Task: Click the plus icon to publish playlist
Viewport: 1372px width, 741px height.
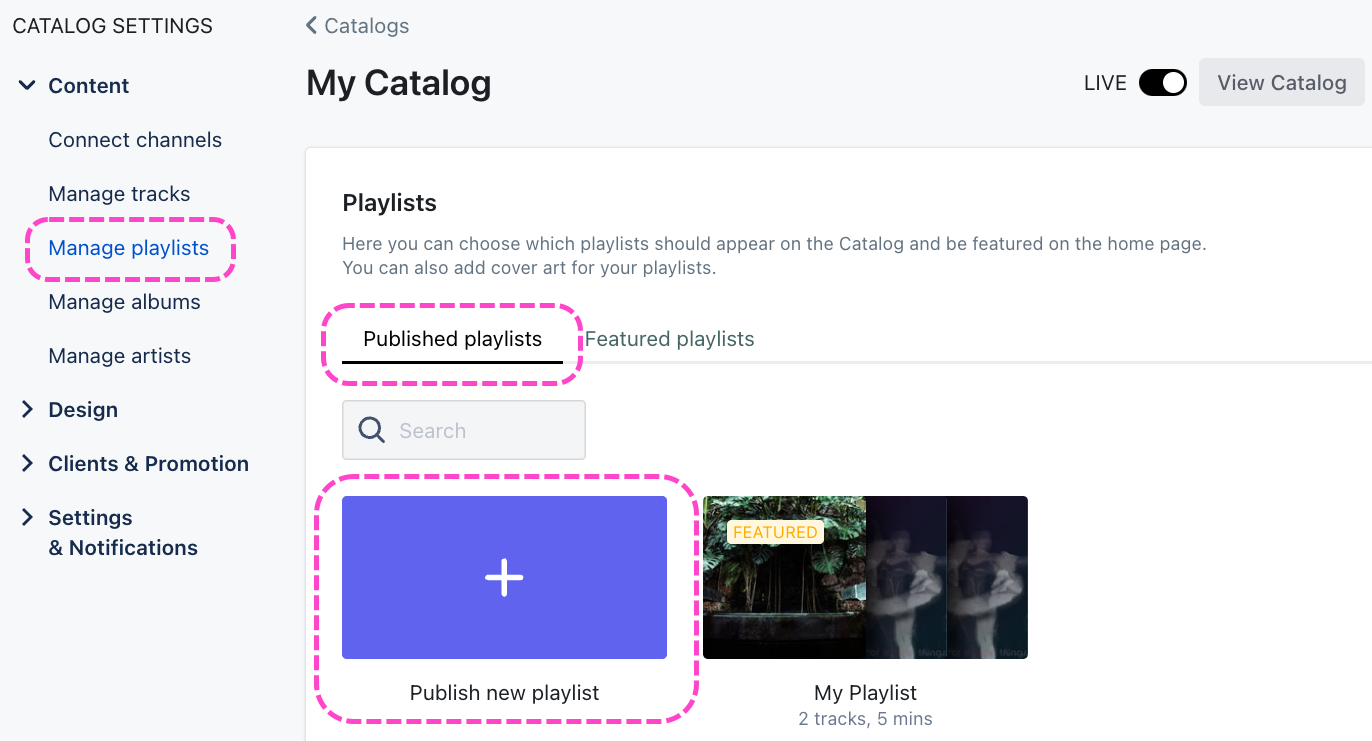Action: 504,578
